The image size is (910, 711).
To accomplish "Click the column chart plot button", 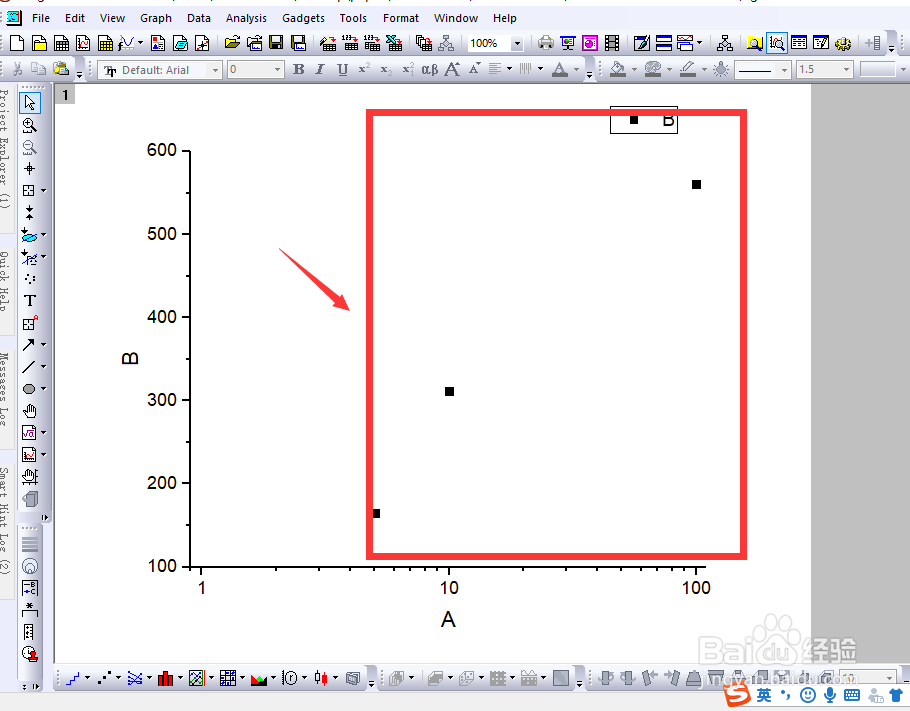I will pyautogui.click(x=165, y=677).
